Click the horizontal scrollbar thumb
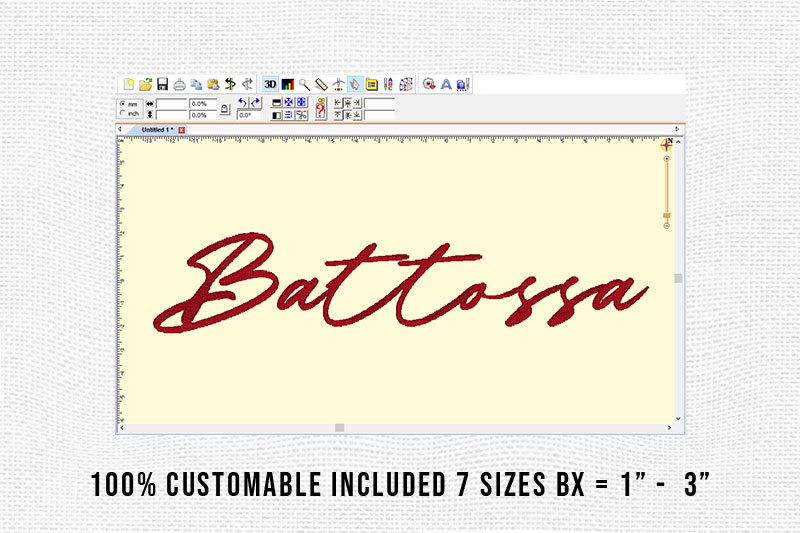 pos(339,427)
